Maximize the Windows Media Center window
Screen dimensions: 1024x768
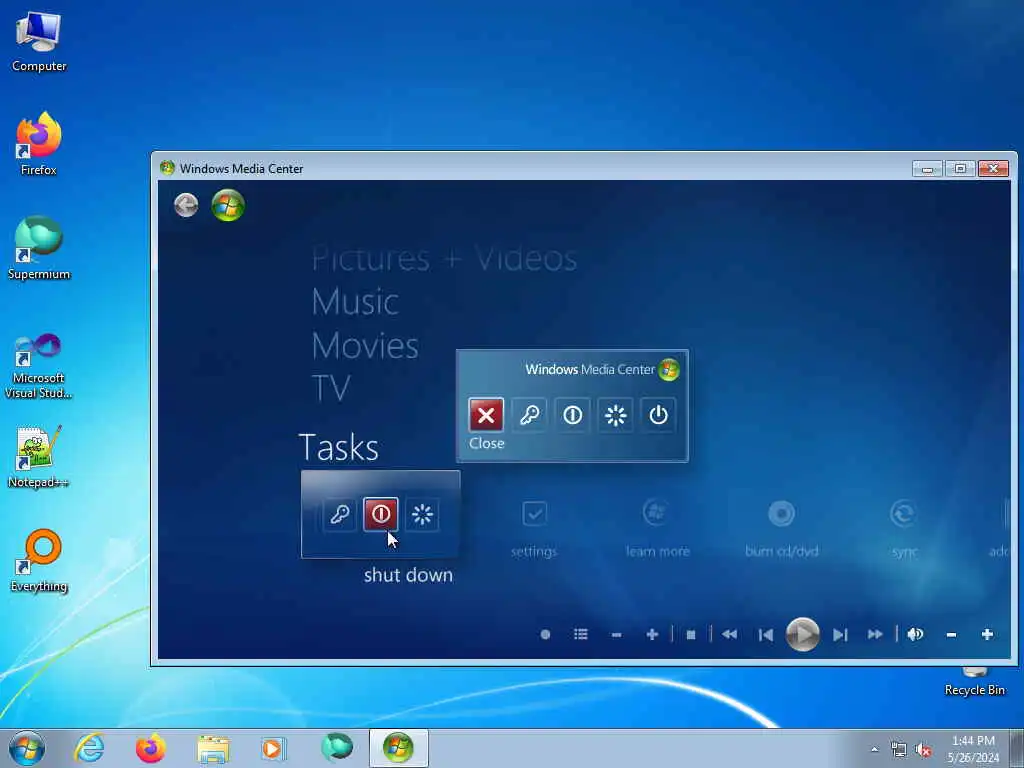coord(960,168)
